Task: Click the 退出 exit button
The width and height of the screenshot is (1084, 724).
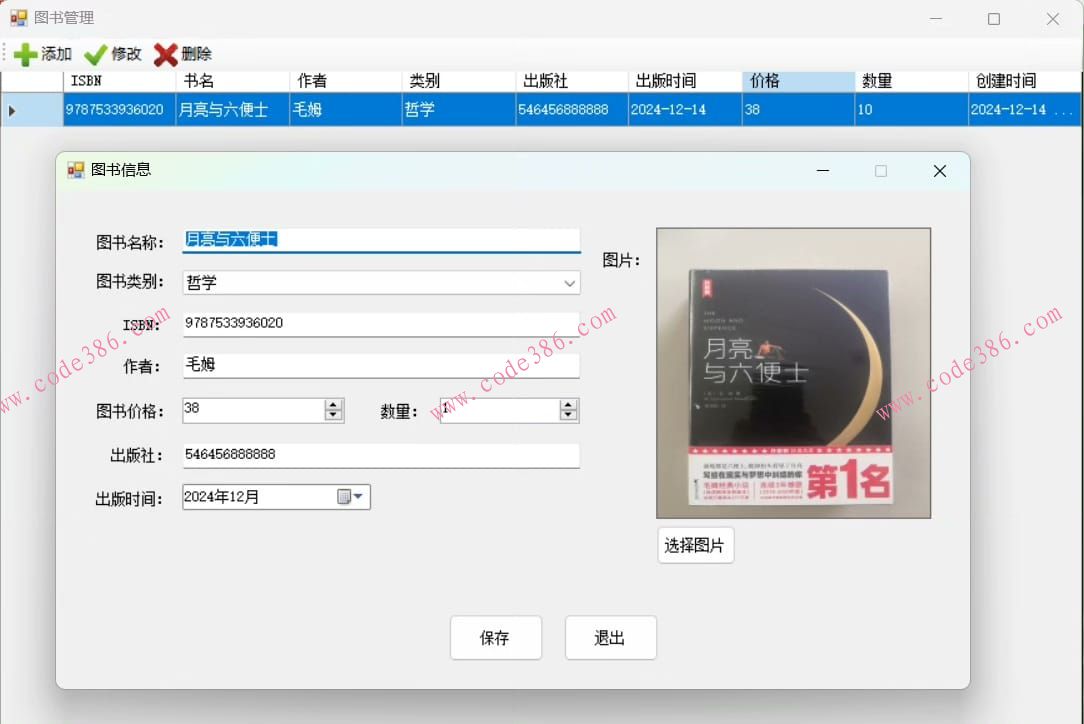Action: point(610,637)
